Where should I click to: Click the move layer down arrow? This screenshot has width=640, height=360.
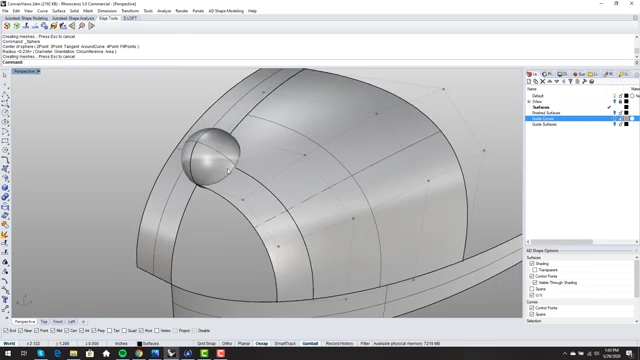tap(556, 82)
